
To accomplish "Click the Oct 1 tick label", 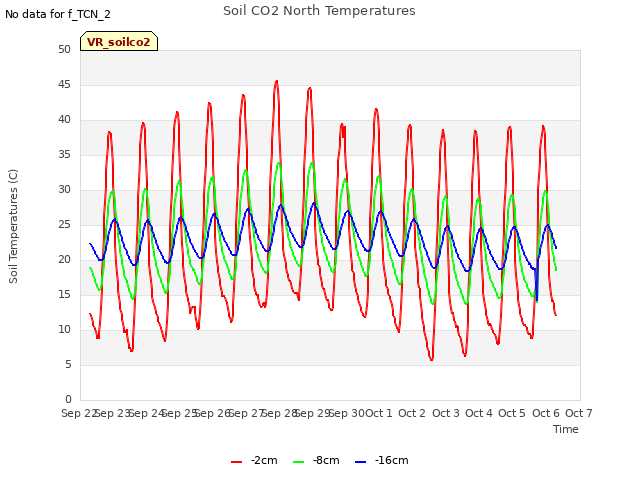I will tap(378, 413).
